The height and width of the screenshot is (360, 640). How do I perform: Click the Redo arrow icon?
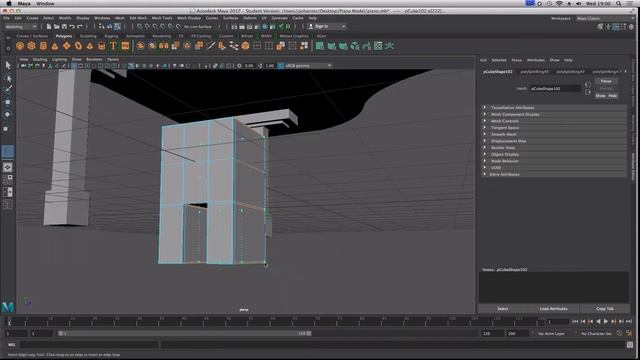pyautogui.click(x=80, y=27)
